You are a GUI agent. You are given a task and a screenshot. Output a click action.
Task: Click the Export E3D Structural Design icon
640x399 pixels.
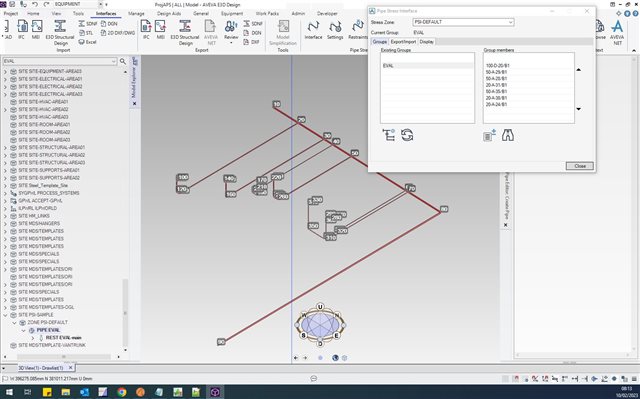[185, 32]
